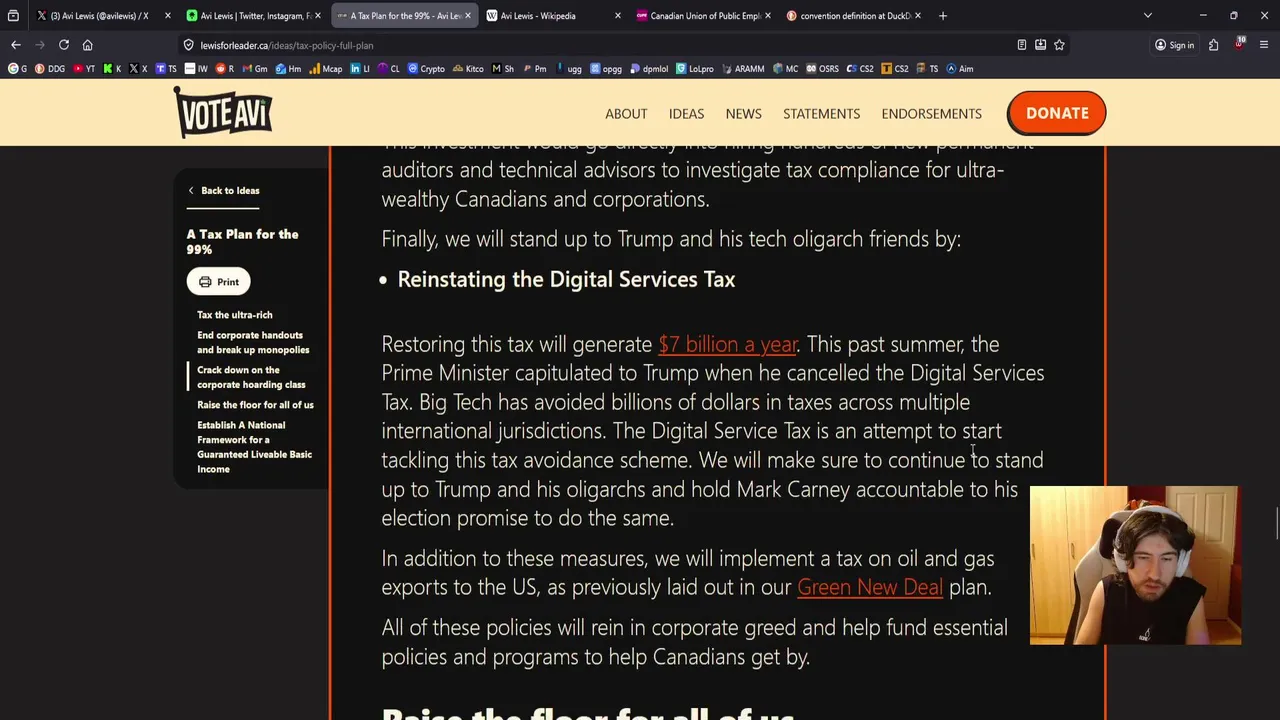Toggle reader view icon in address bar
Viewport: 1280px width, 720px height.
1021,45
